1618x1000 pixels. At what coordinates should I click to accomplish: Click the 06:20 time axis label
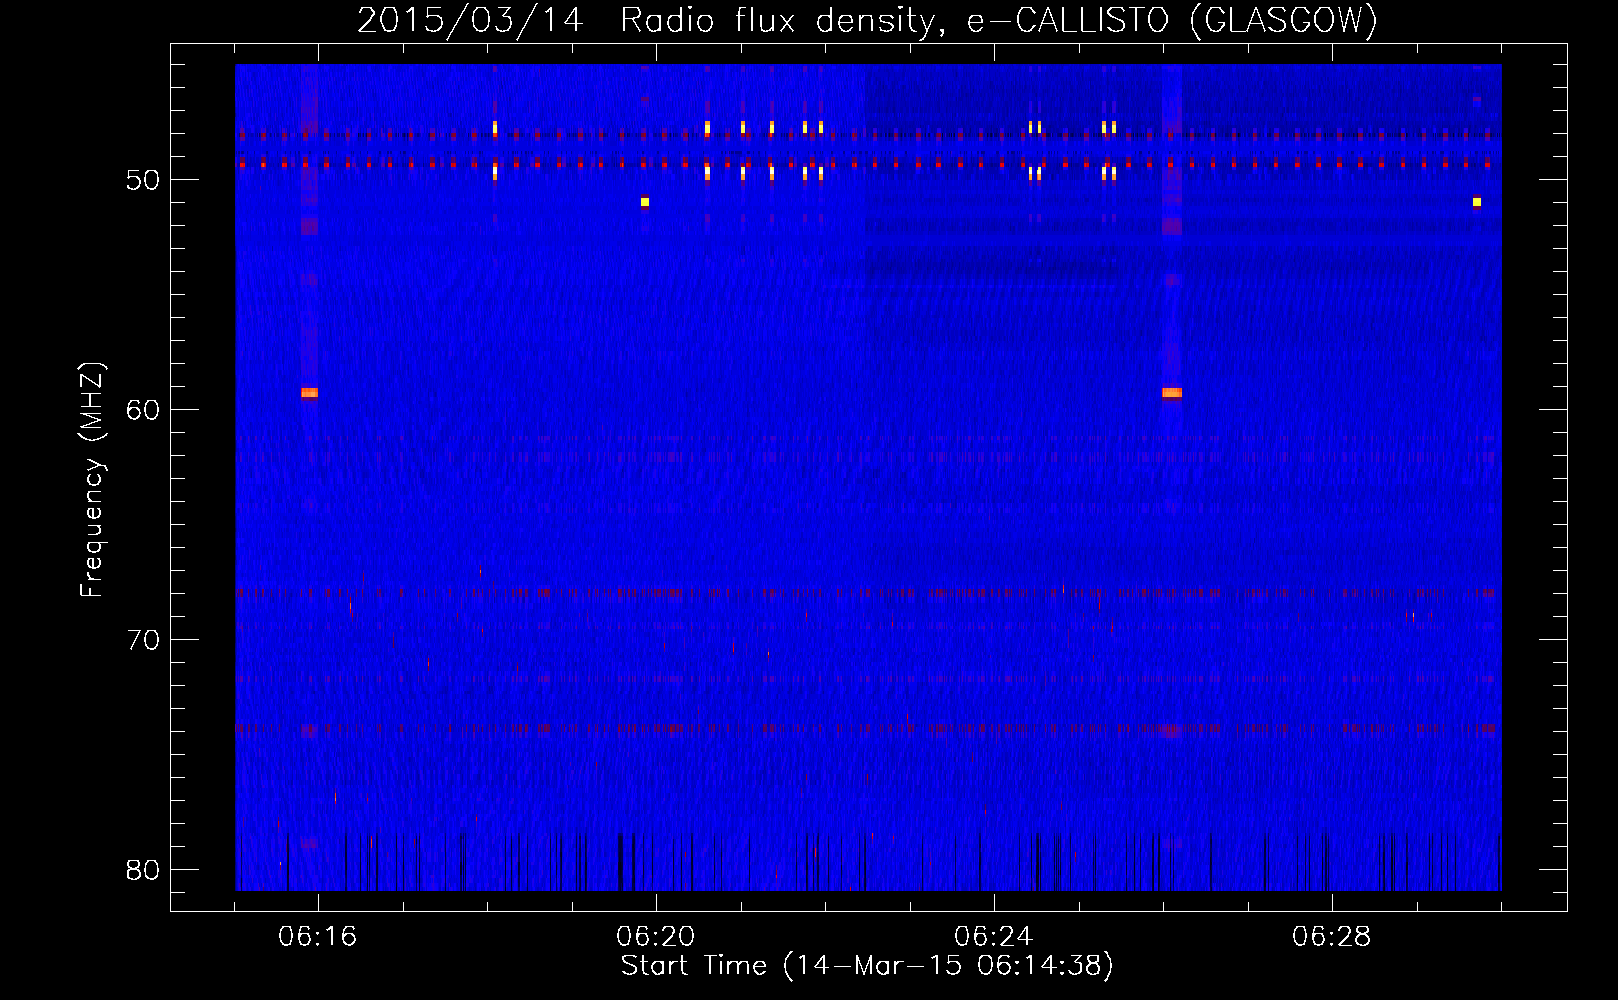(x=656, y=937)
